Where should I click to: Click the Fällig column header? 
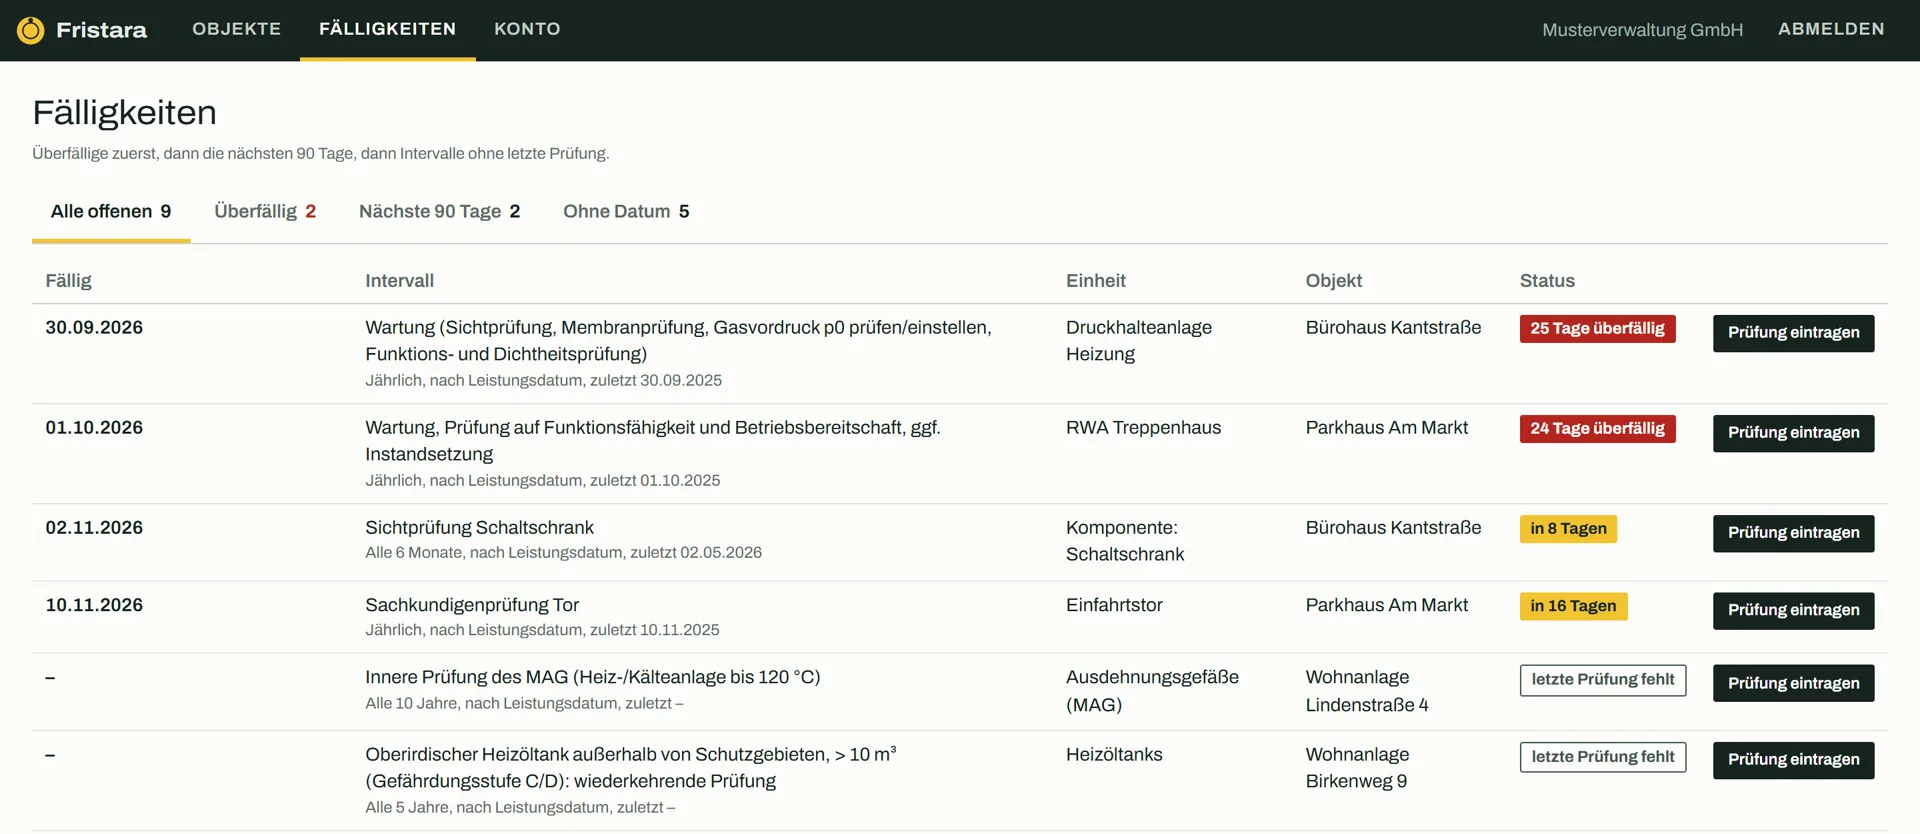coord(68,281)
